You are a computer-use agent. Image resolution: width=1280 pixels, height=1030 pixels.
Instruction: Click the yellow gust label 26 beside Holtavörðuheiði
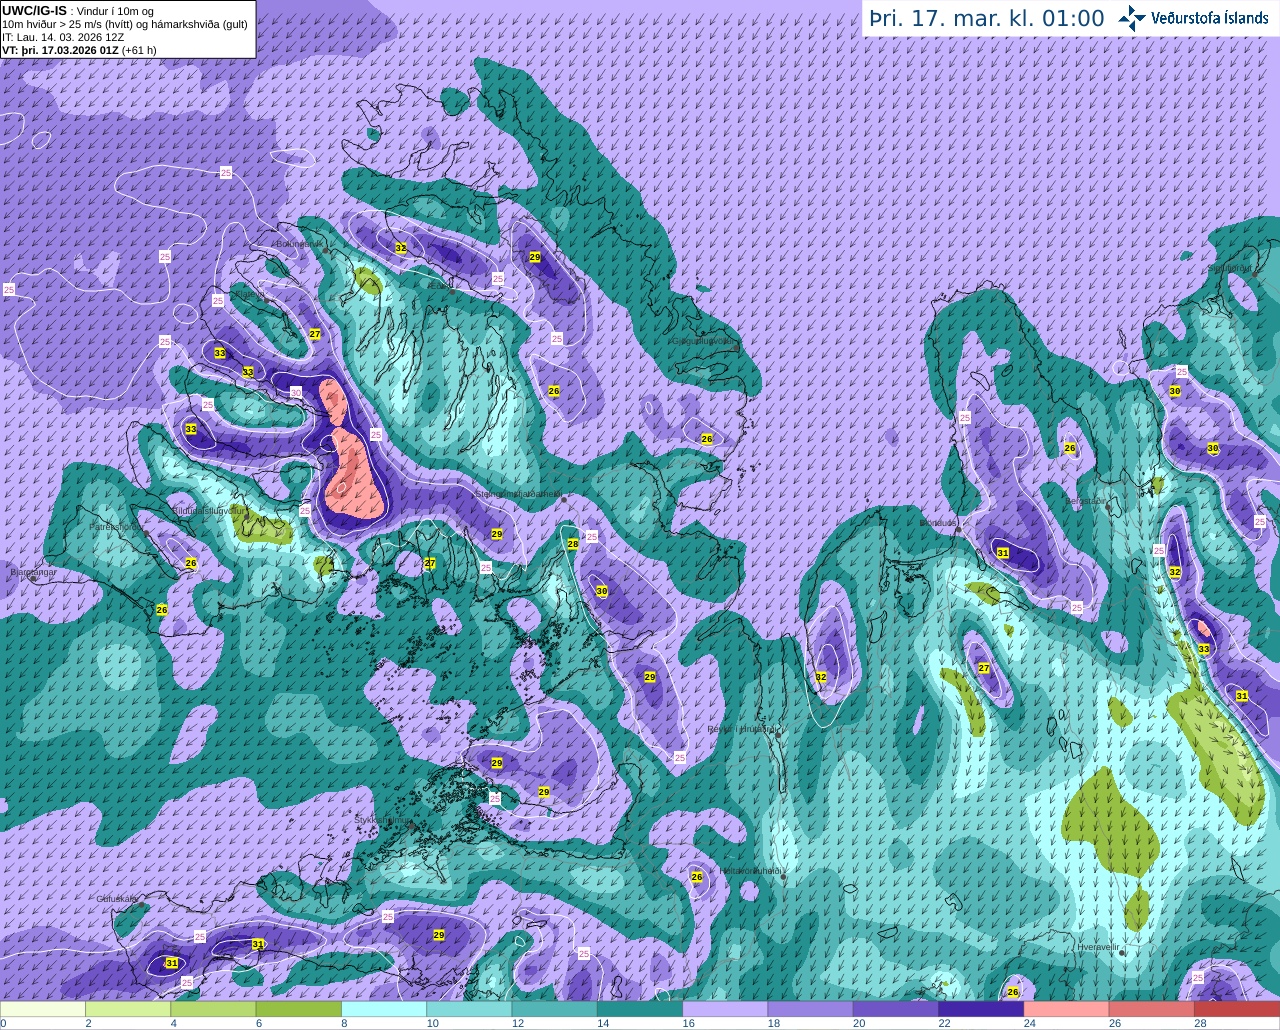697,877
